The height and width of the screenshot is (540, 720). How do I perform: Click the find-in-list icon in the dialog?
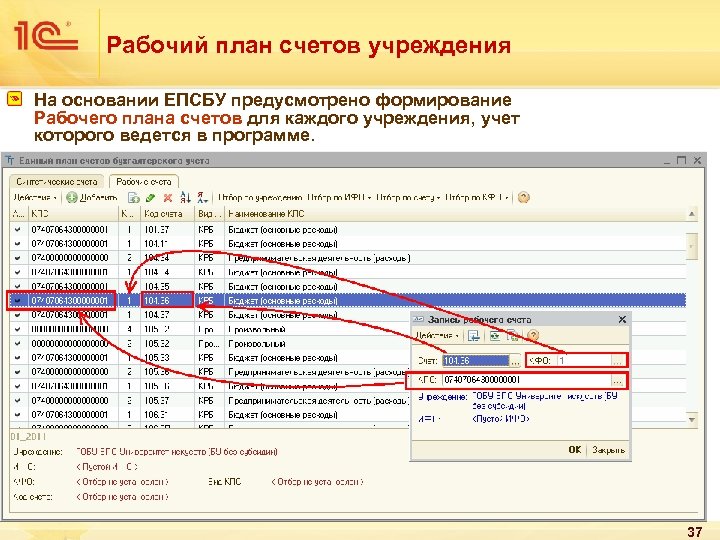[x=473, y=336]
